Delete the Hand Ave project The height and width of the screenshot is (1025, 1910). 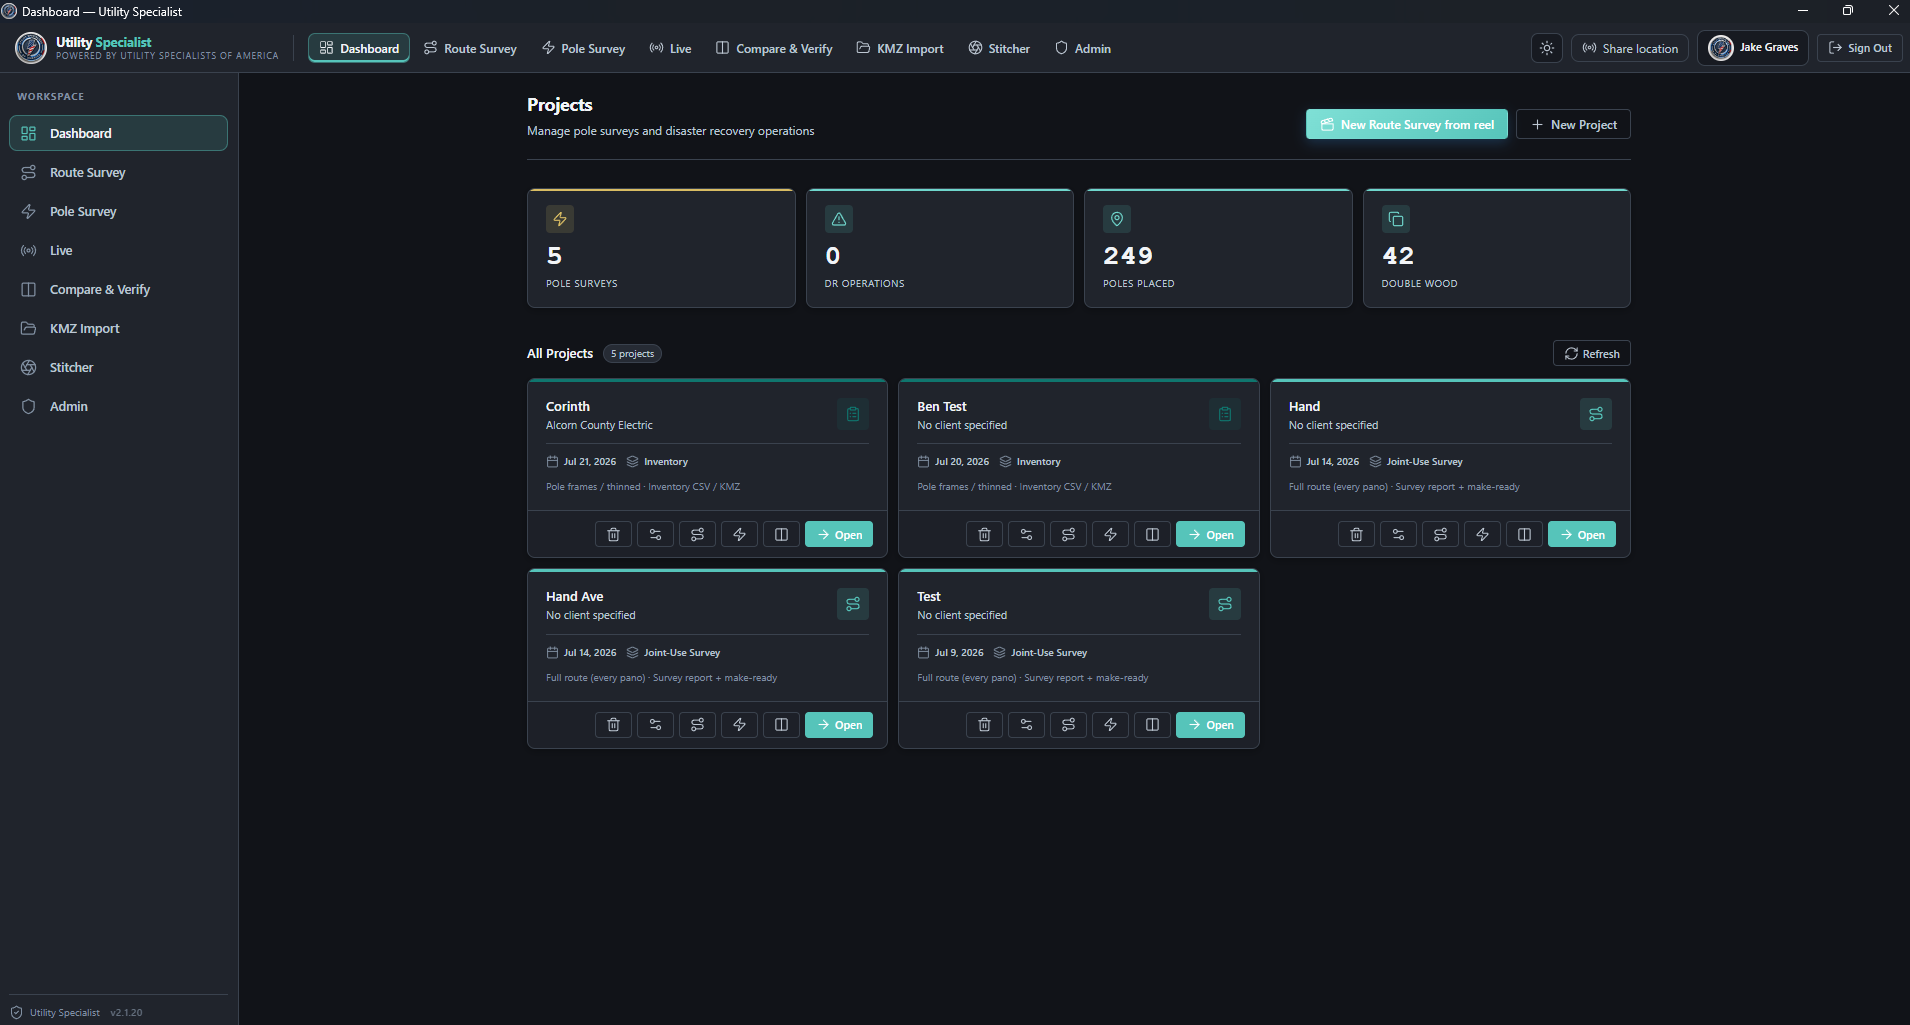(613, 725)
